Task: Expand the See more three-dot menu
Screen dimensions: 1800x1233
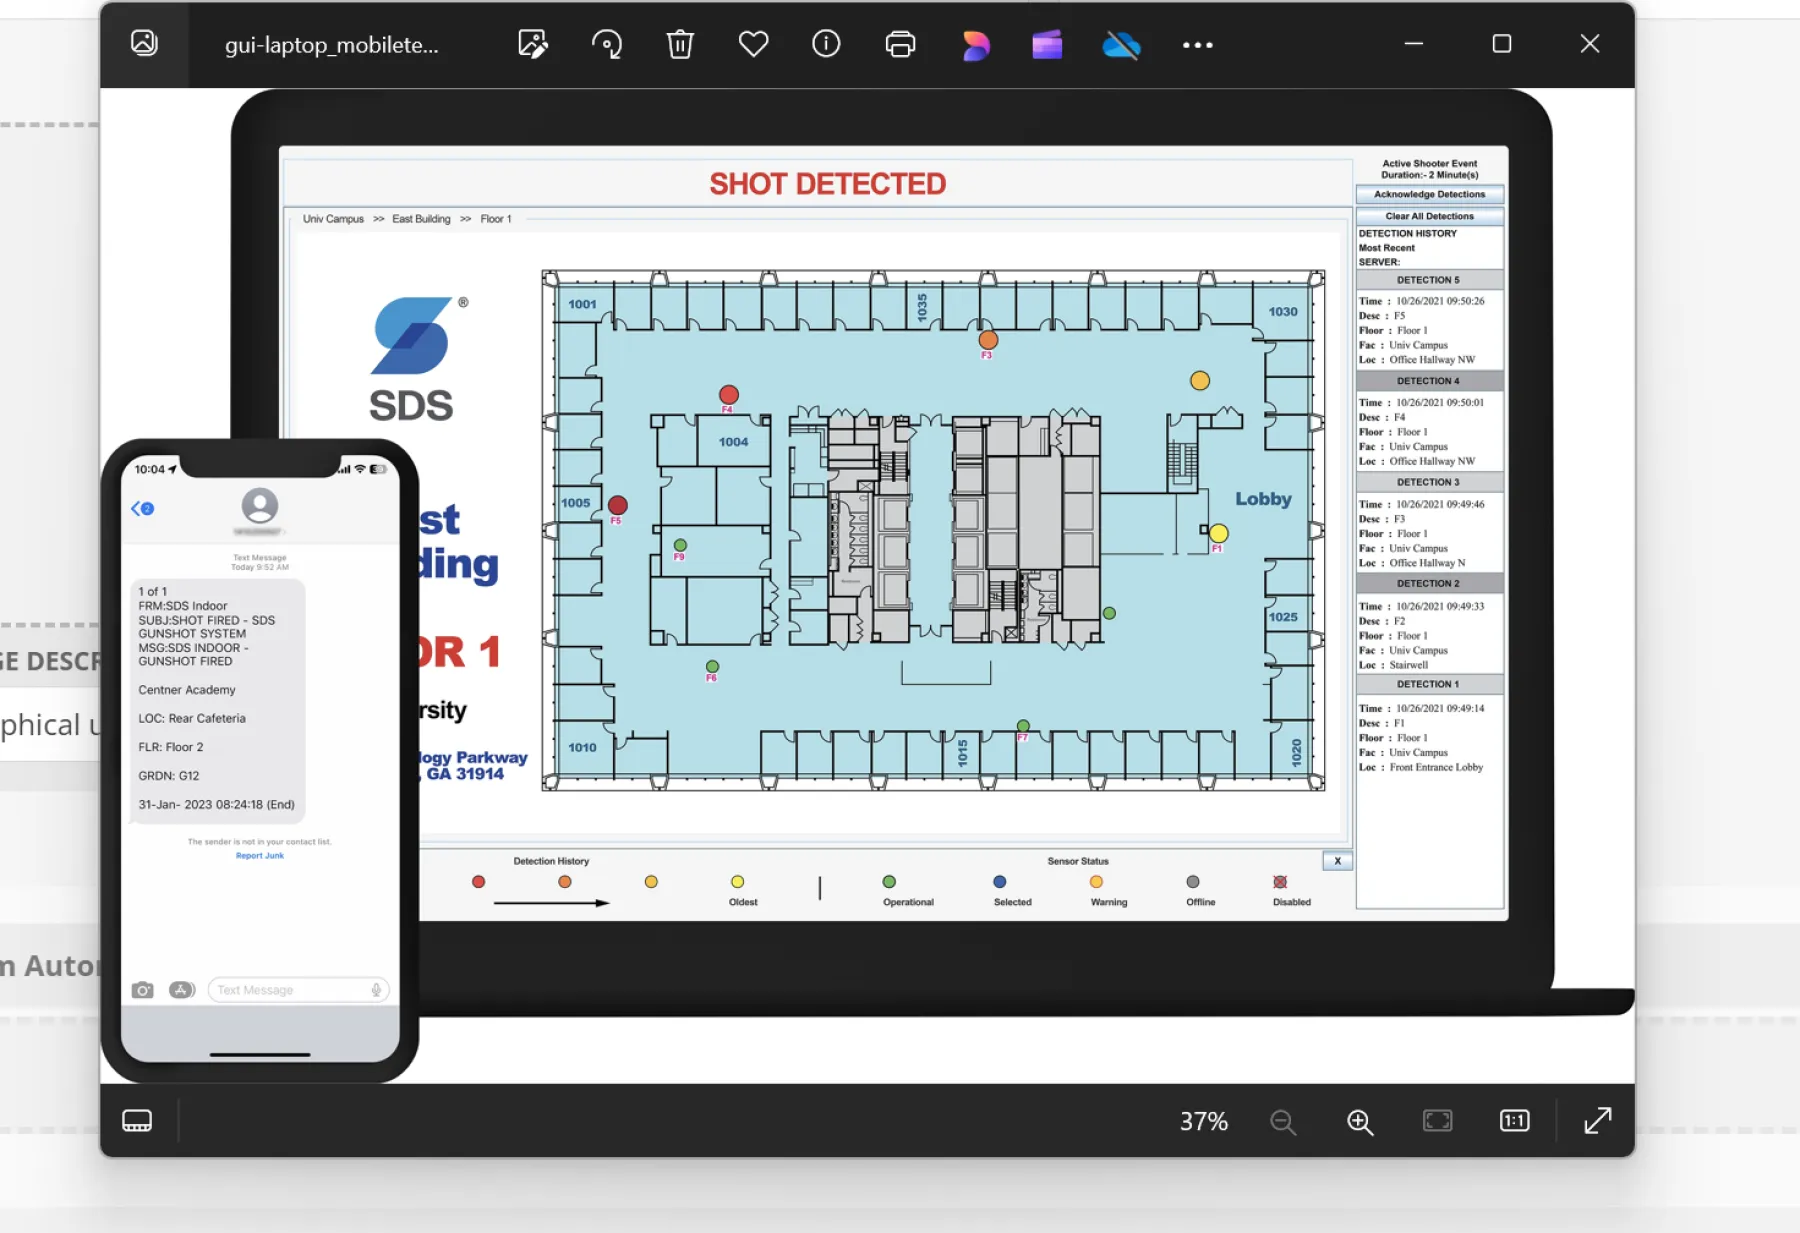Action: click(x=1197, y=45)
